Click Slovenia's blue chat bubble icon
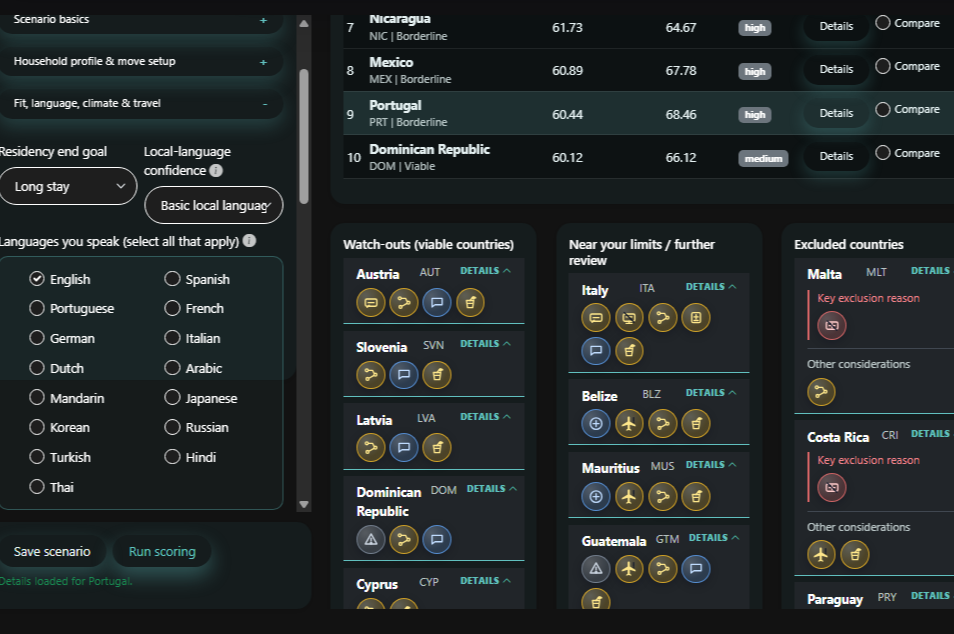954x634 pixels. point(404,375)
